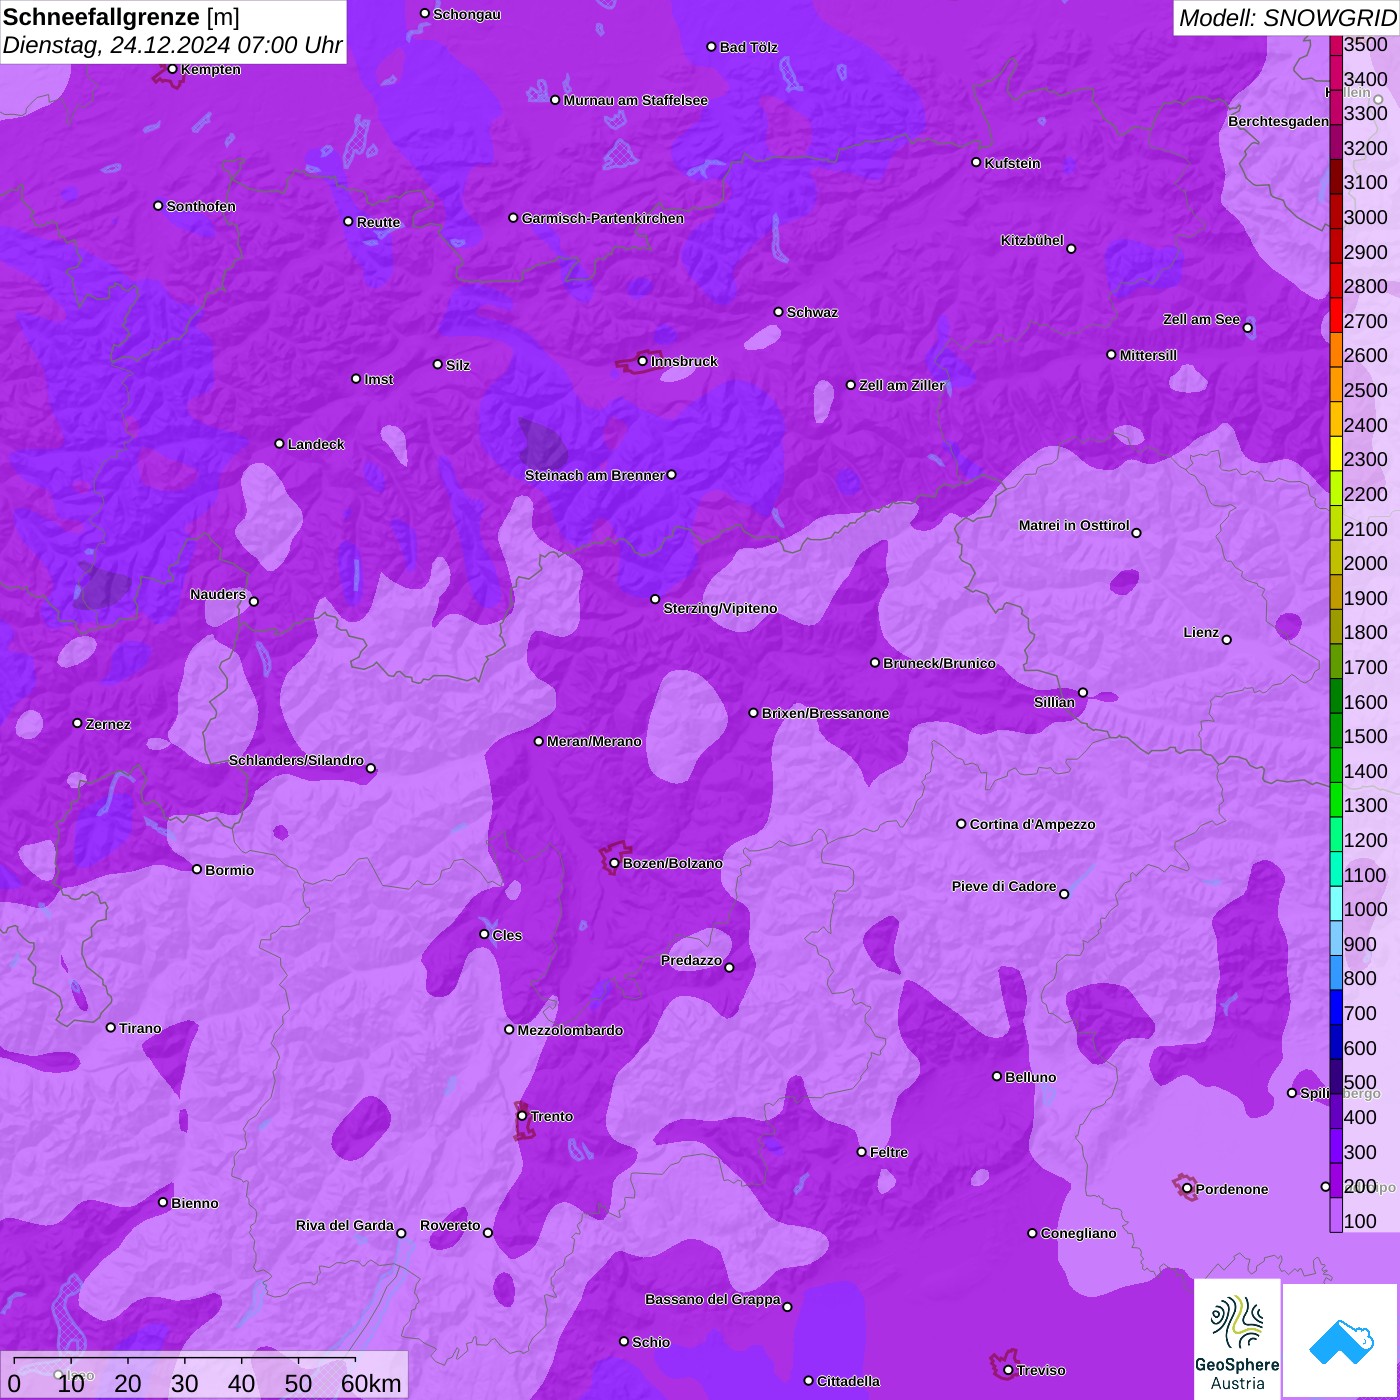Select the 2300 yellow legend swatch

[x=1336, y=453]
